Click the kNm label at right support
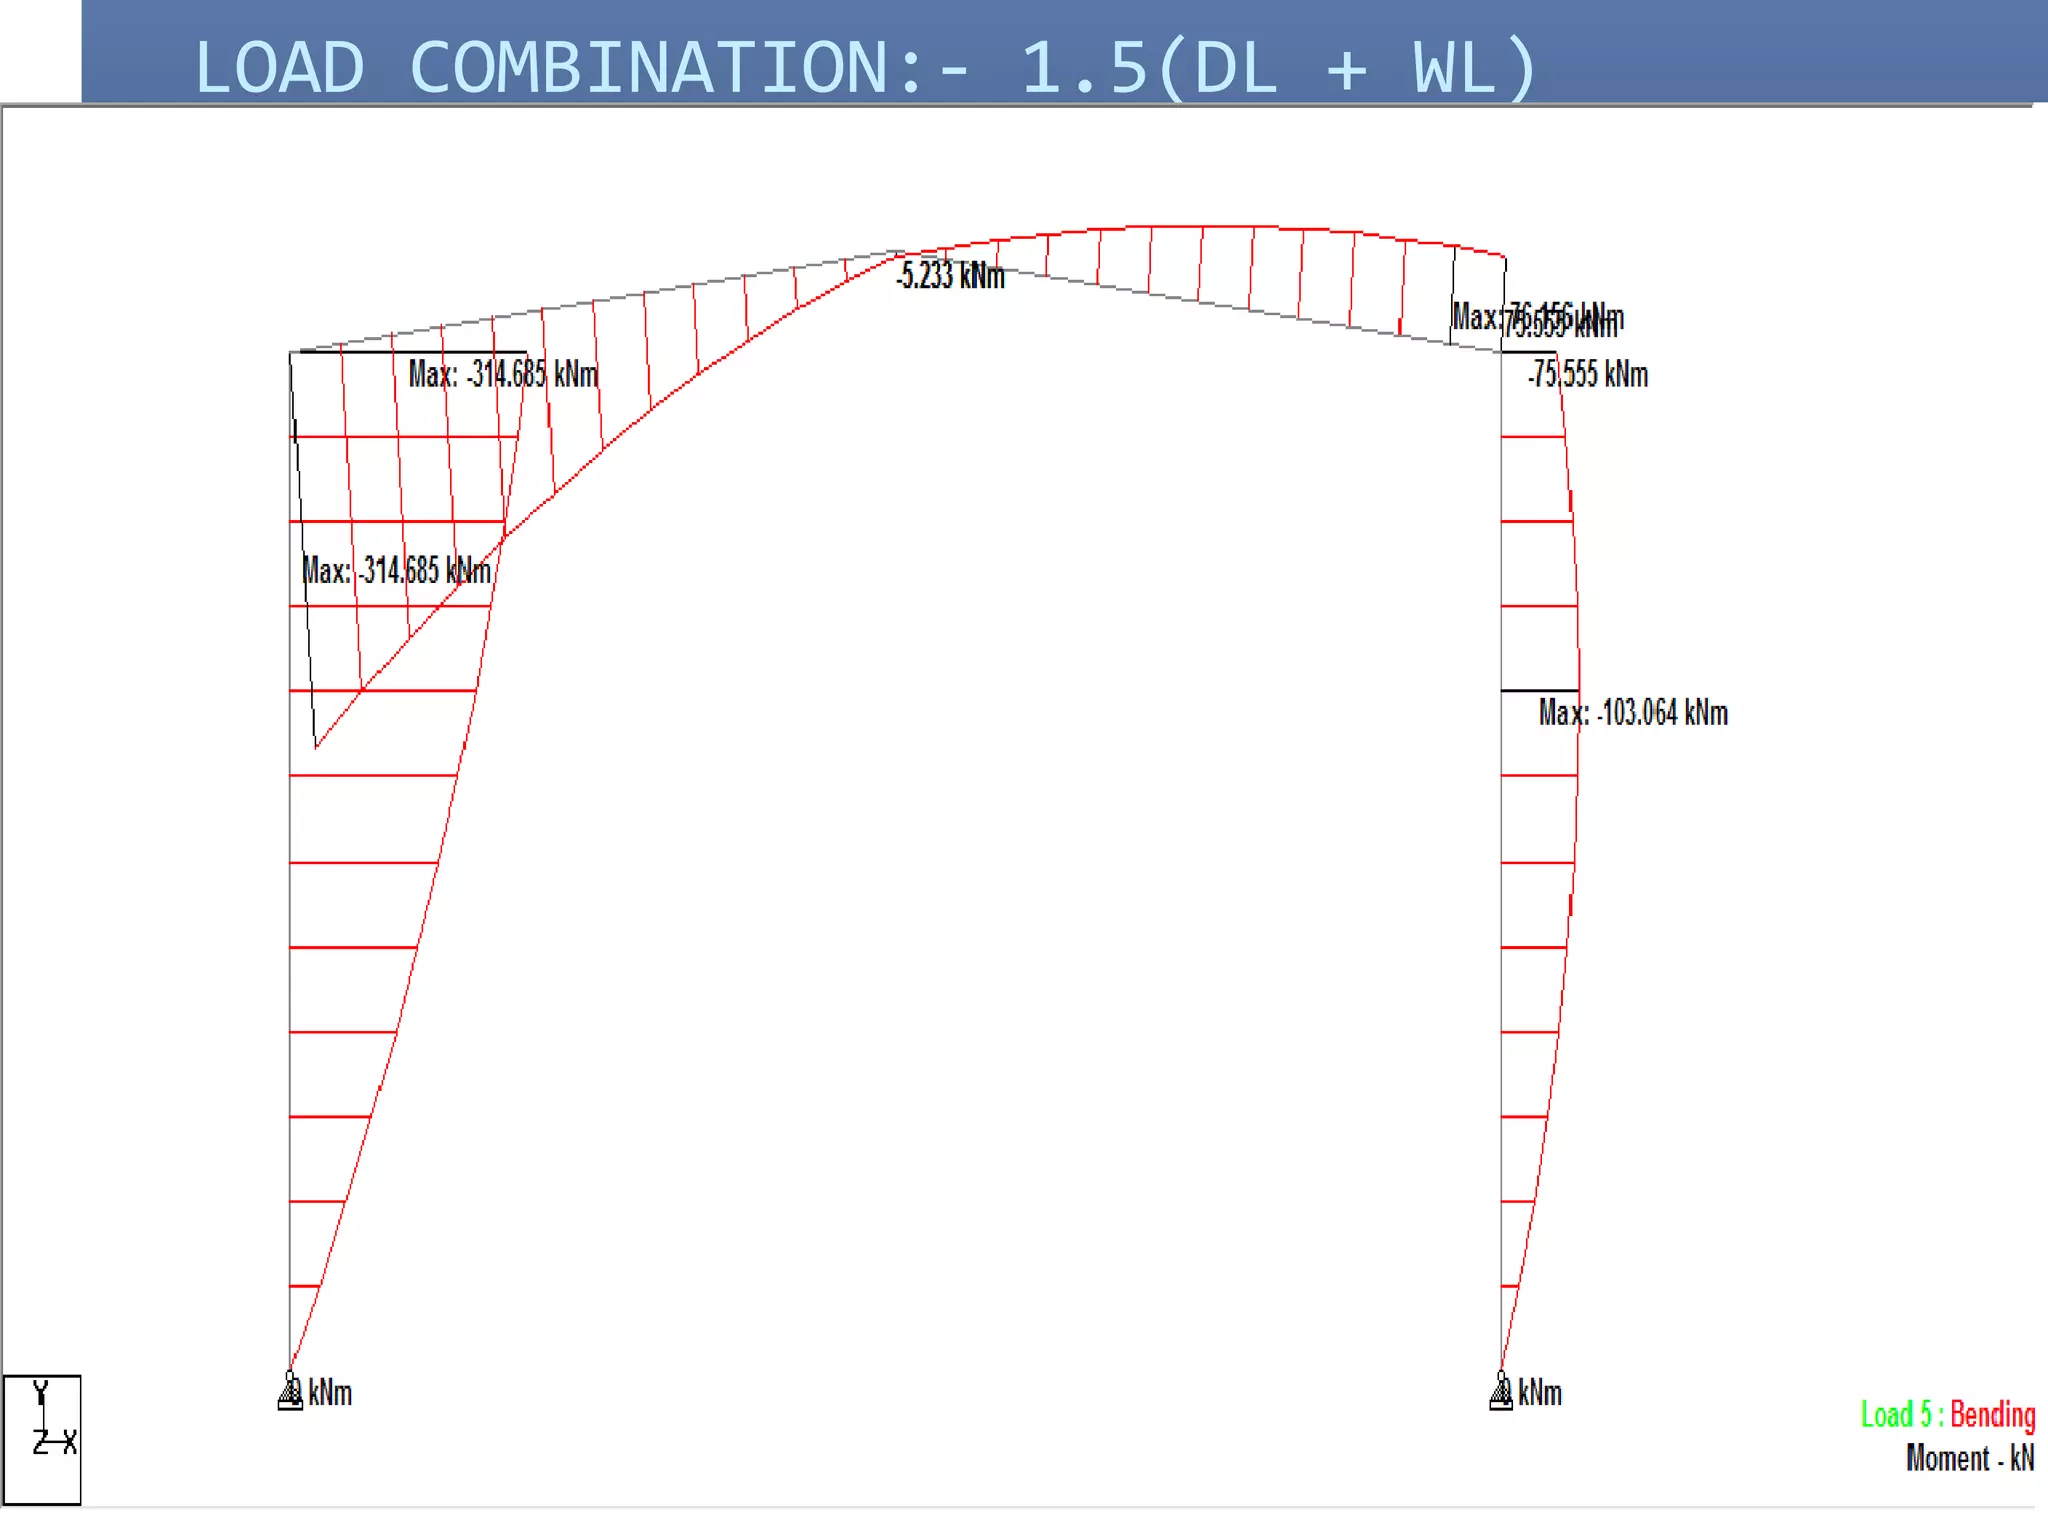Screen dimensions: 2048x1536 coord(1540,1392)
